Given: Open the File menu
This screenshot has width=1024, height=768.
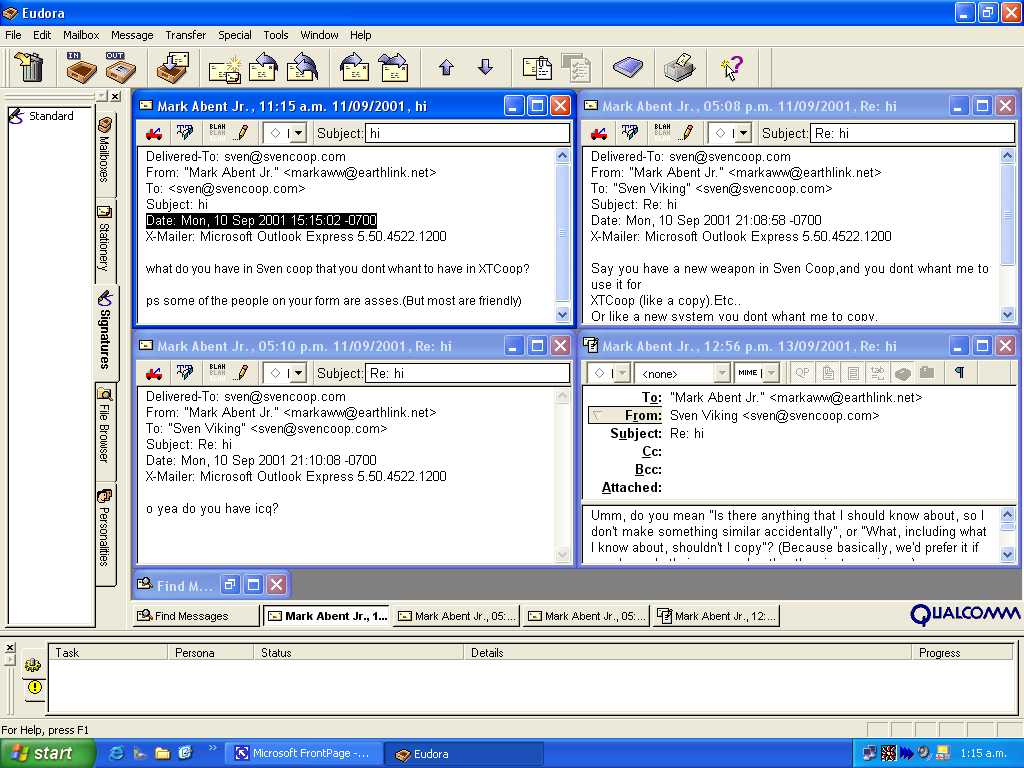Looking at the screenshot, I should [x=13, y=35].
